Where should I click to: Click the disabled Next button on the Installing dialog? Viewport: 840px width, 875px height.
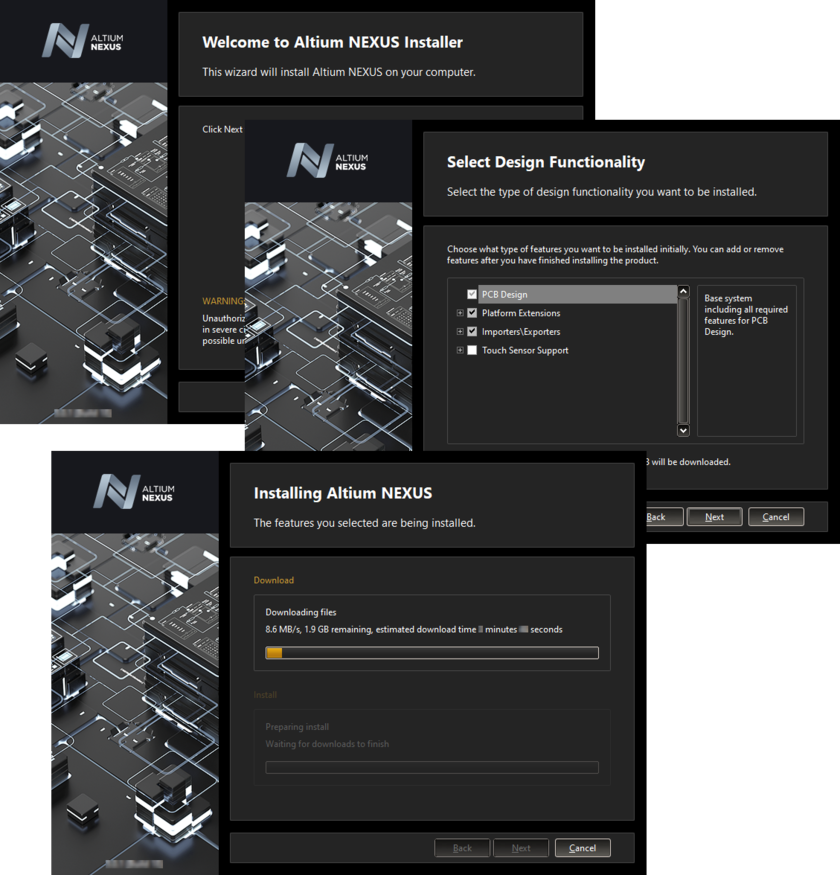[521, 847]
